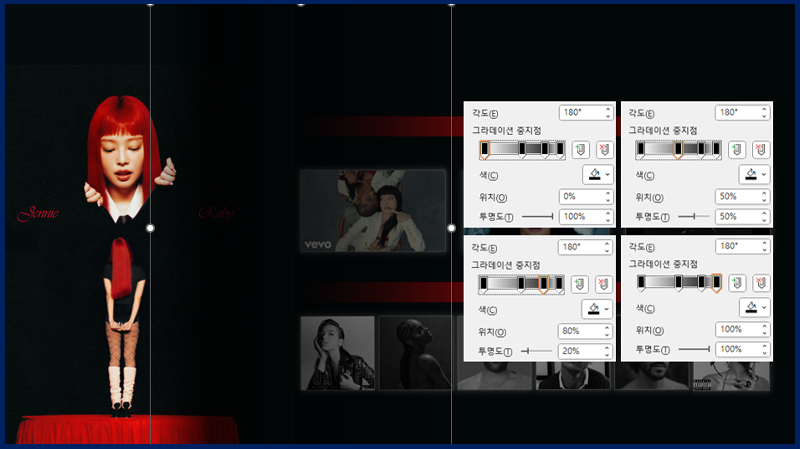Image resolution: width=800 pixels, height=449 pixels.
Task: Open color picker dropdown in the 0% position panel
Action: 597,174
